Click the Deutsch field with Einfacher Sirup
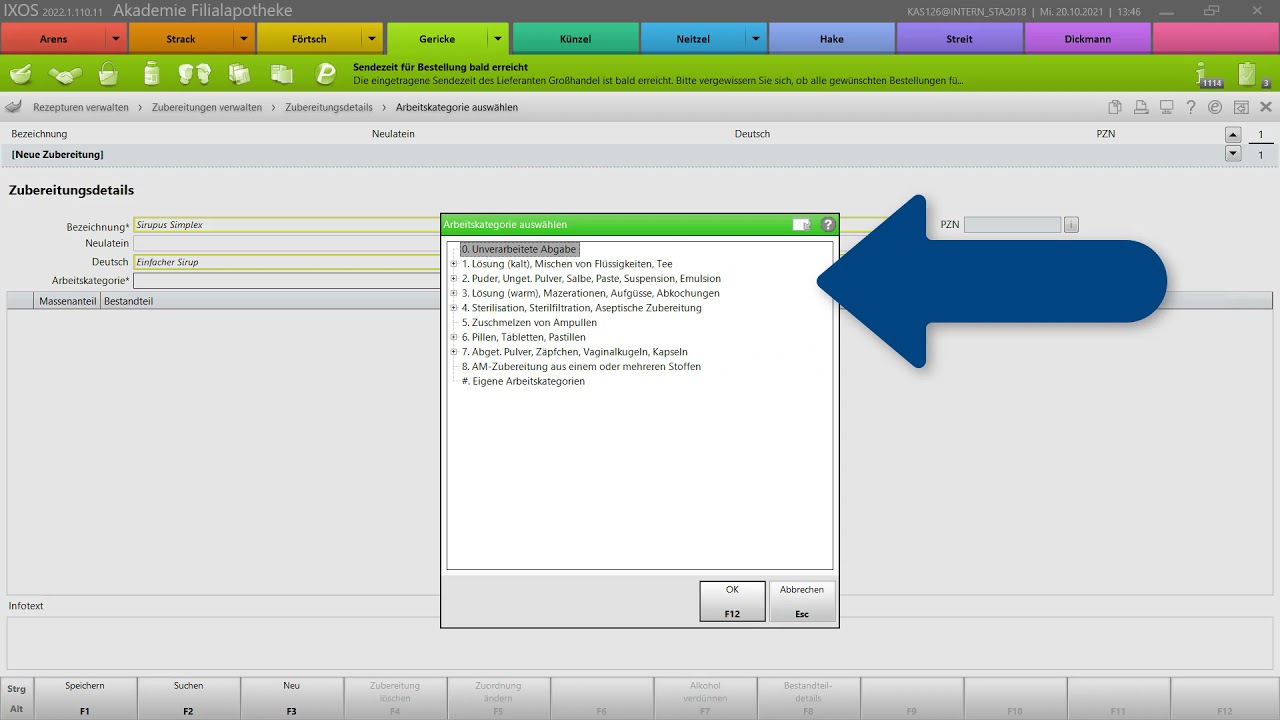This screenshot has width=1280, height=720. tap(287, 262)
